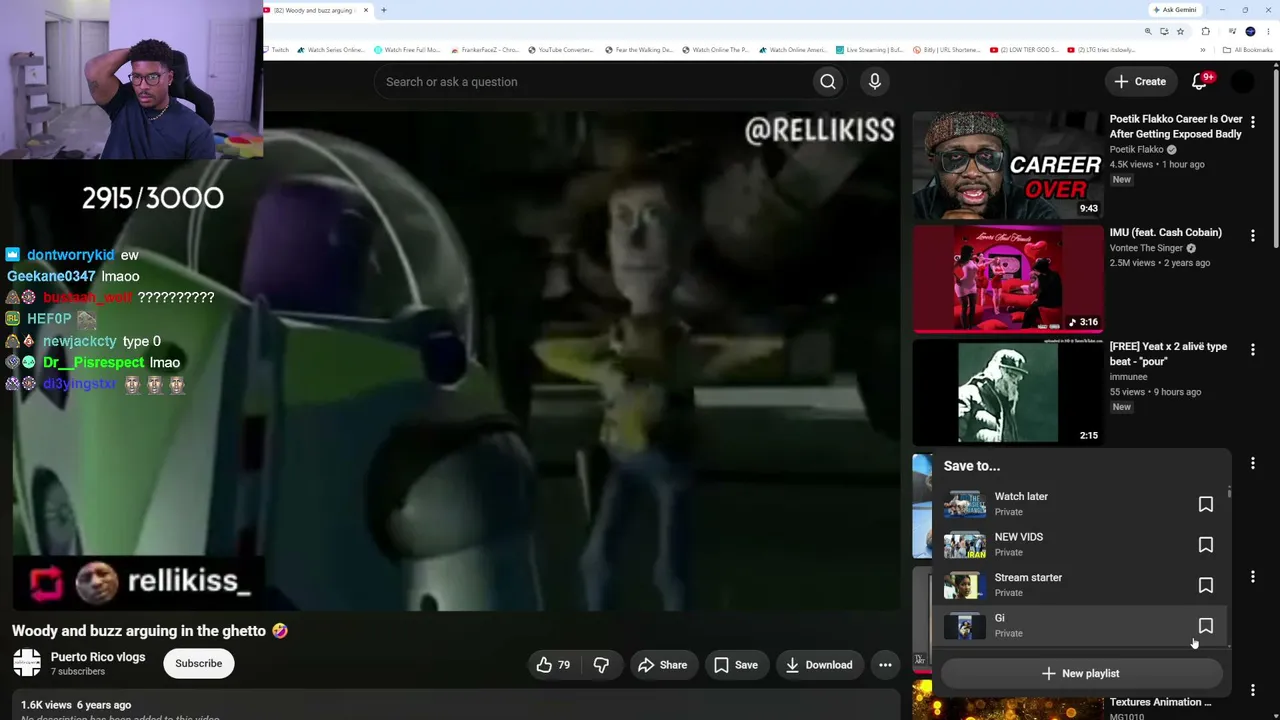
Task: Bookmark this tab with the star icon
Action: pyautogui.click(x=1180, y=31)
